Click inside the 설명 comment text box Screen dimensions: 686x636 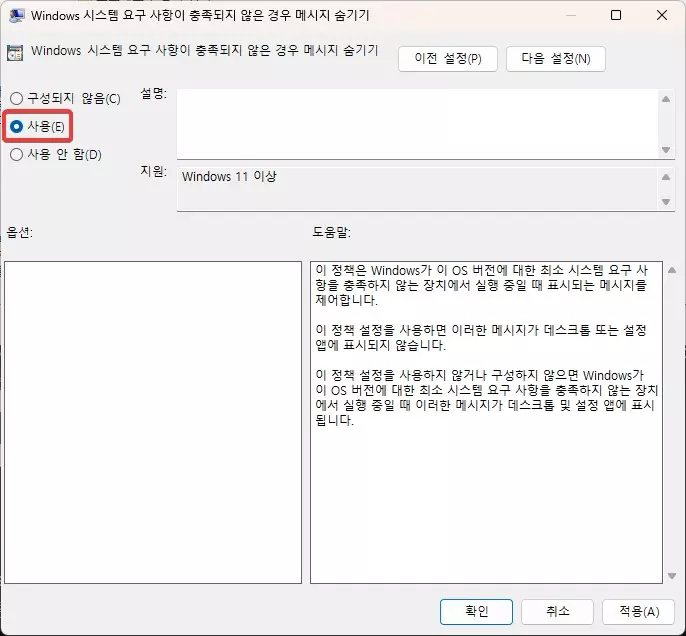(x=418, y=124)
